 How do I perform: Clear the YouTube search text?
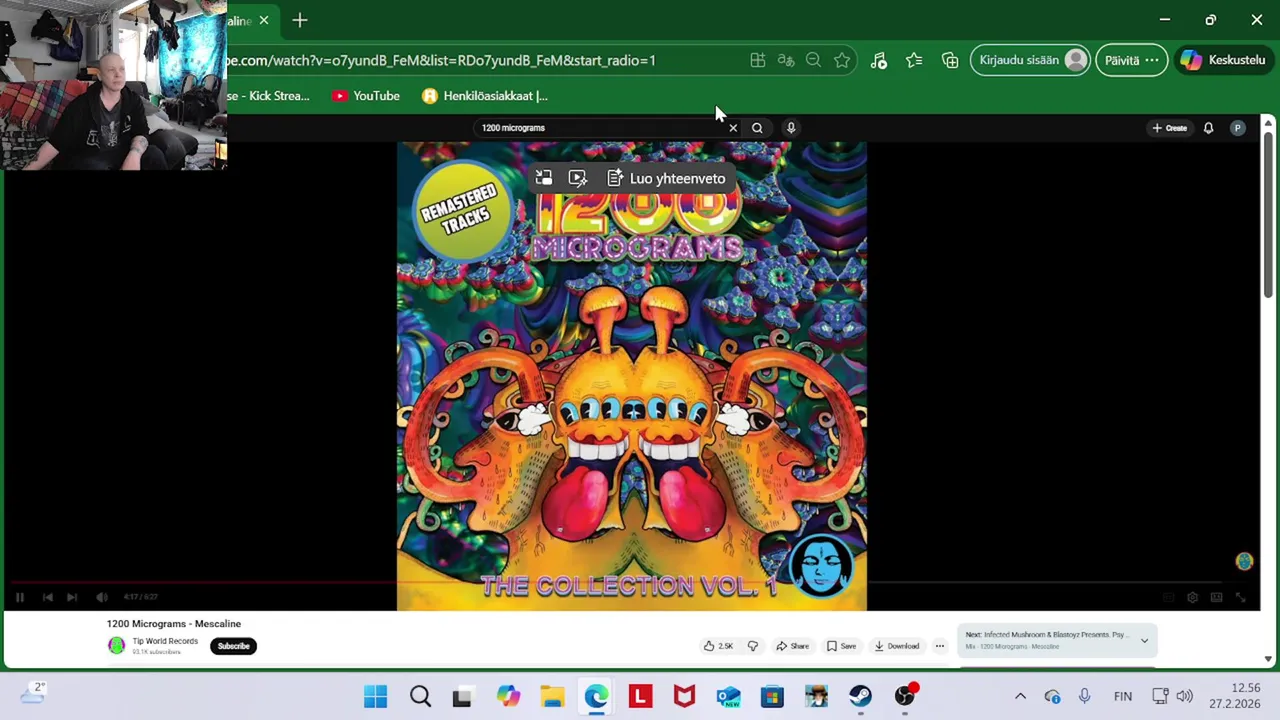[733, 128]
